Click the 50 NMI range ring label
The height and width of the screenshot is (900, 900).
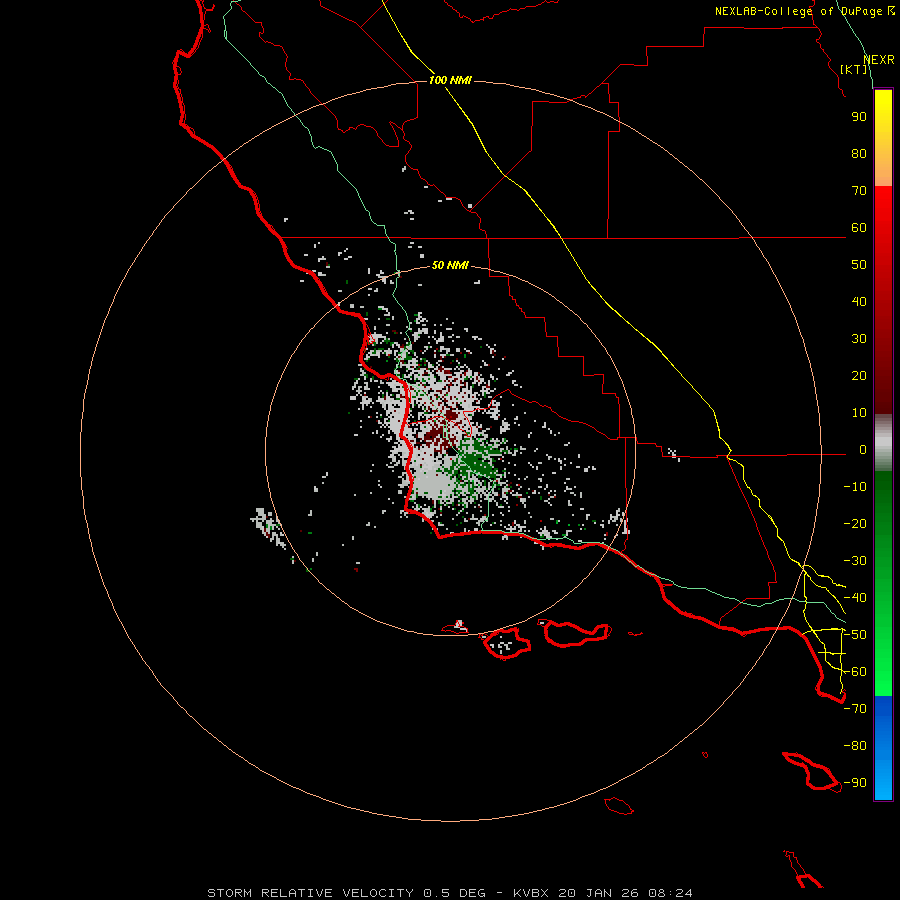(450, 265)
